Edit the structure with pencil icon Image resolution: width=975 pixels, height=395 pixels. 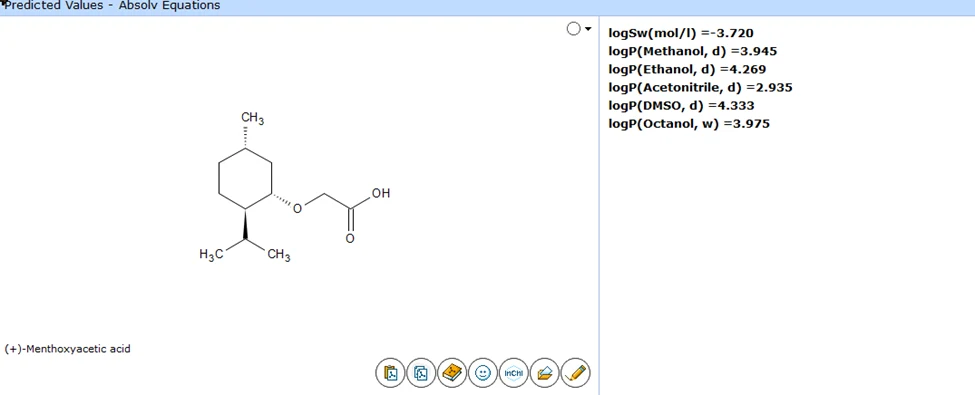coord(576,373)
